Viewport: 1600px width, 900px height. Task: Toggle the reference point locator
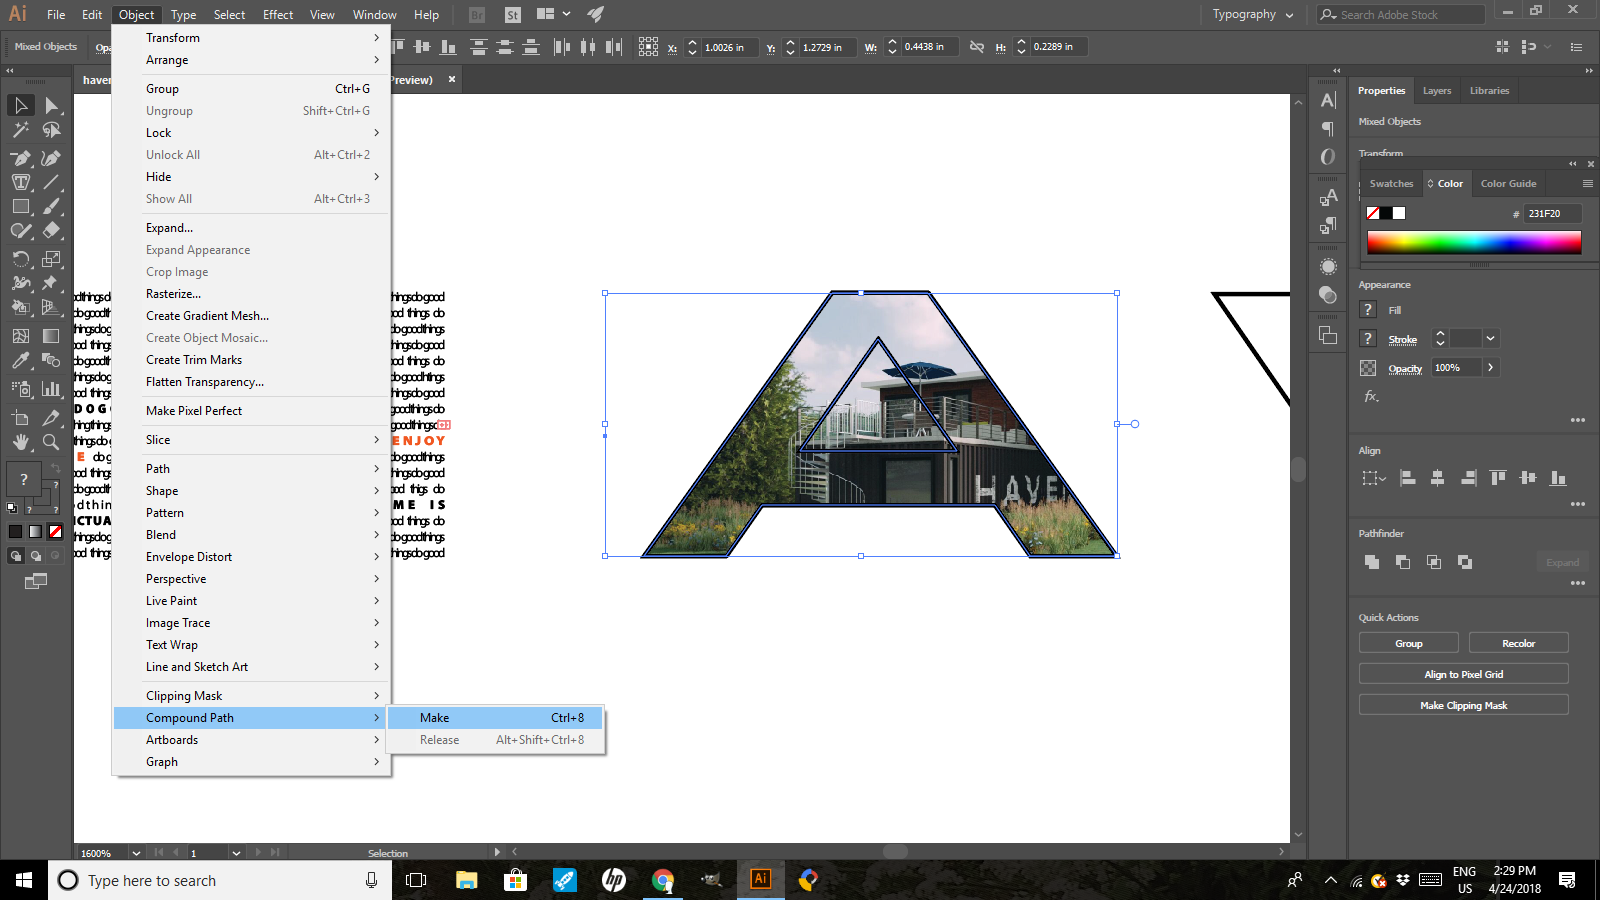(648, 47)
